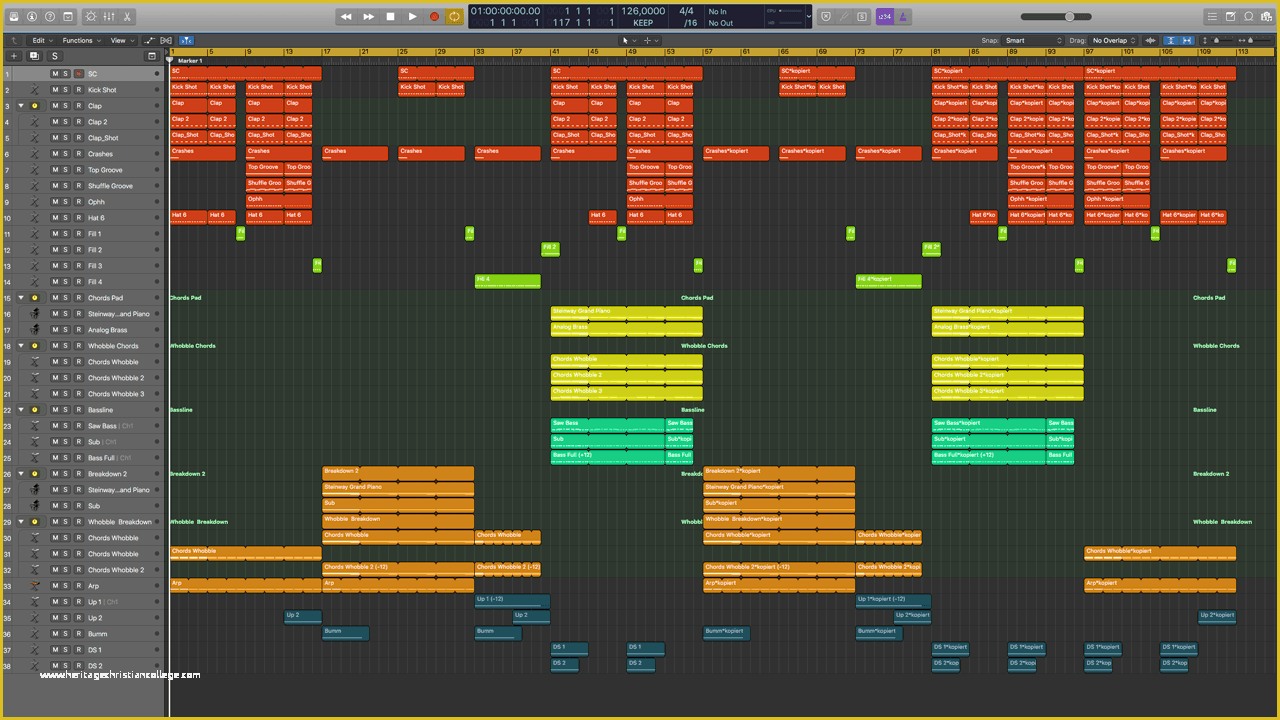Image resolution: width=1280 pixels, height=720 pixels.
Task: Click the red Record button
Action: tap(434, 17)
